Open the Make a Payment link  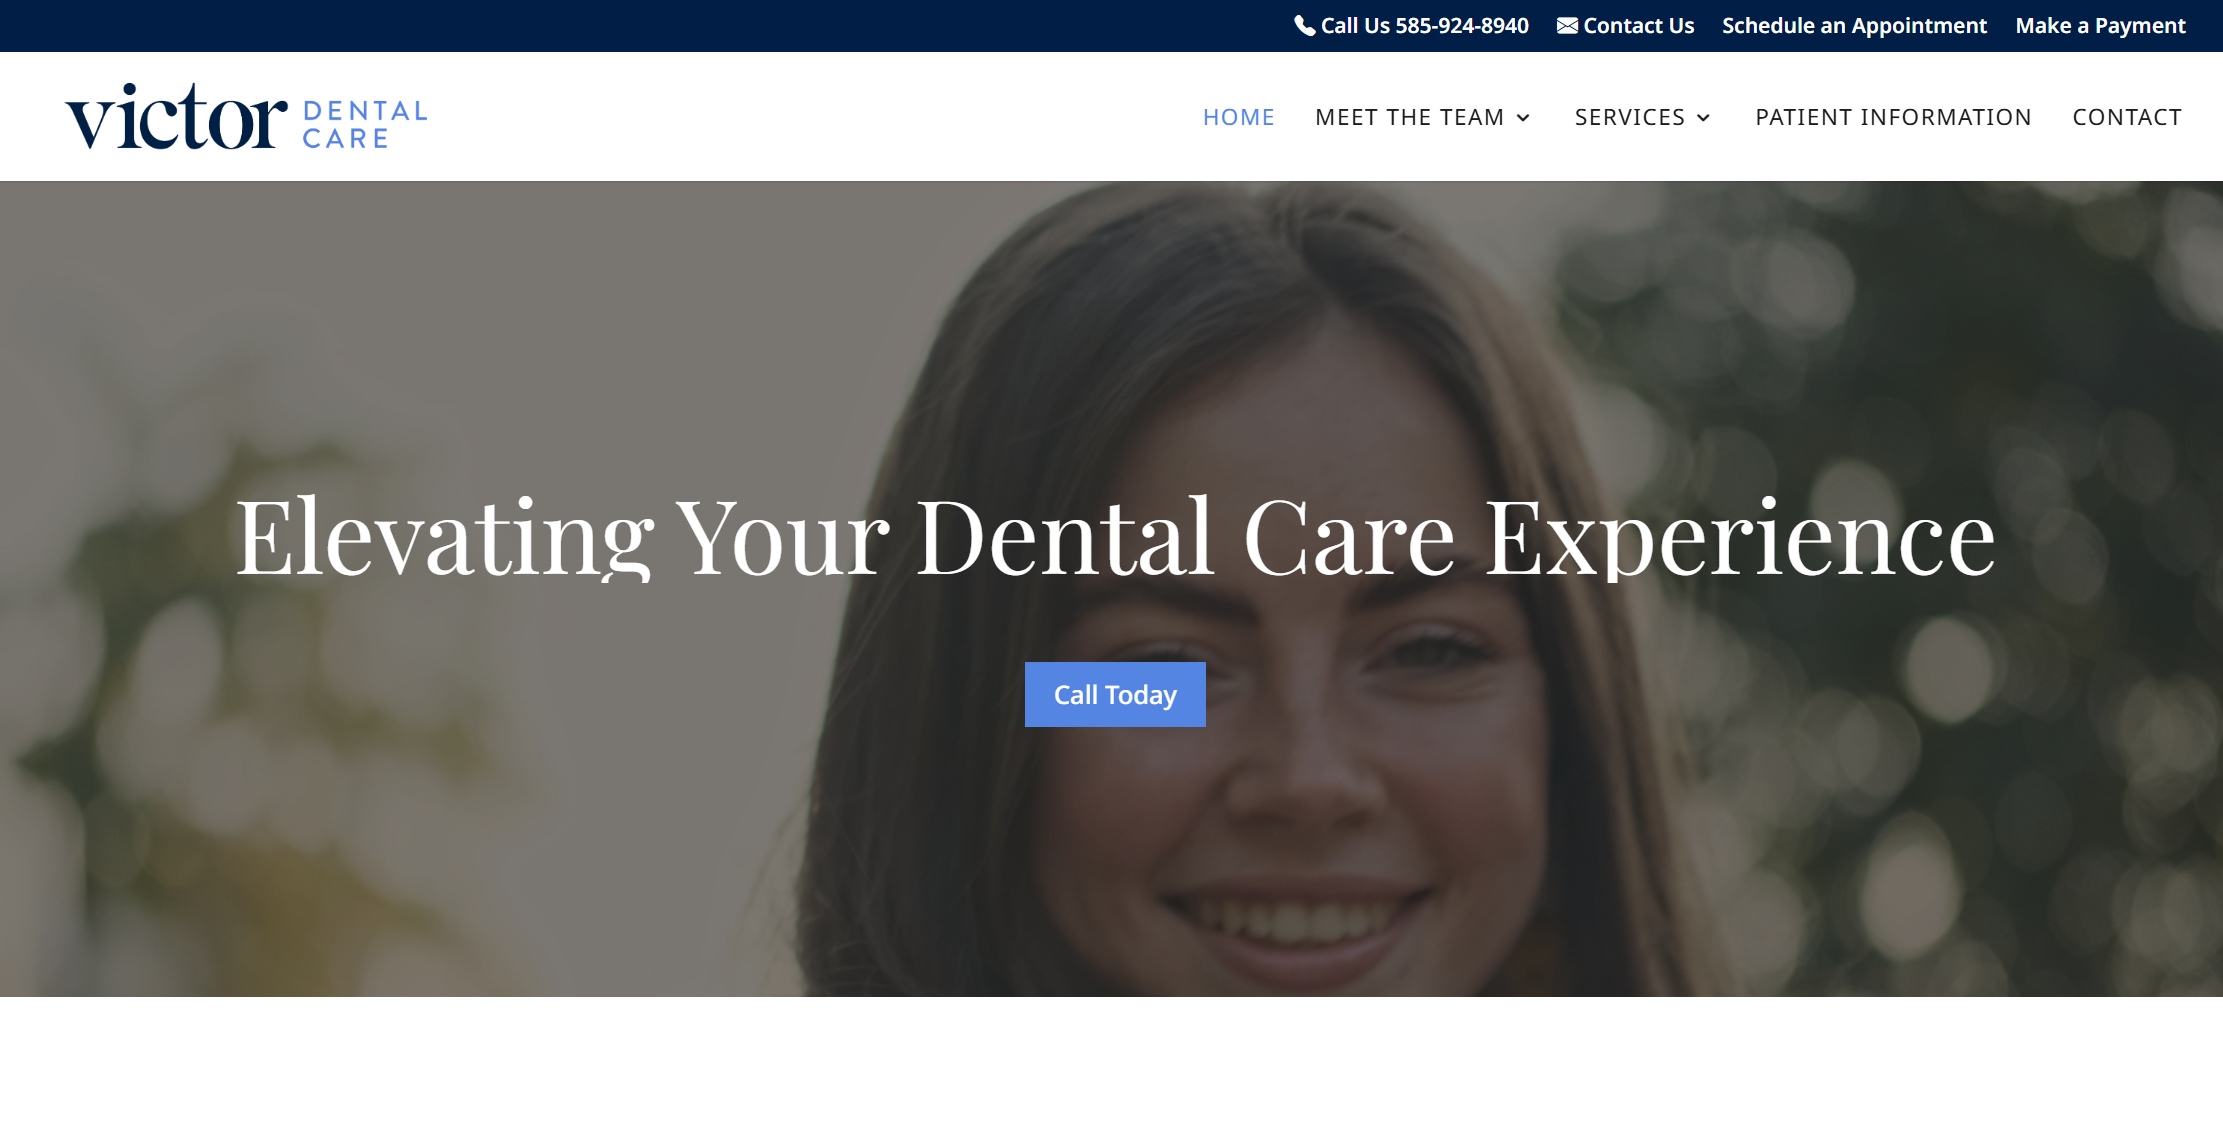2100,26
